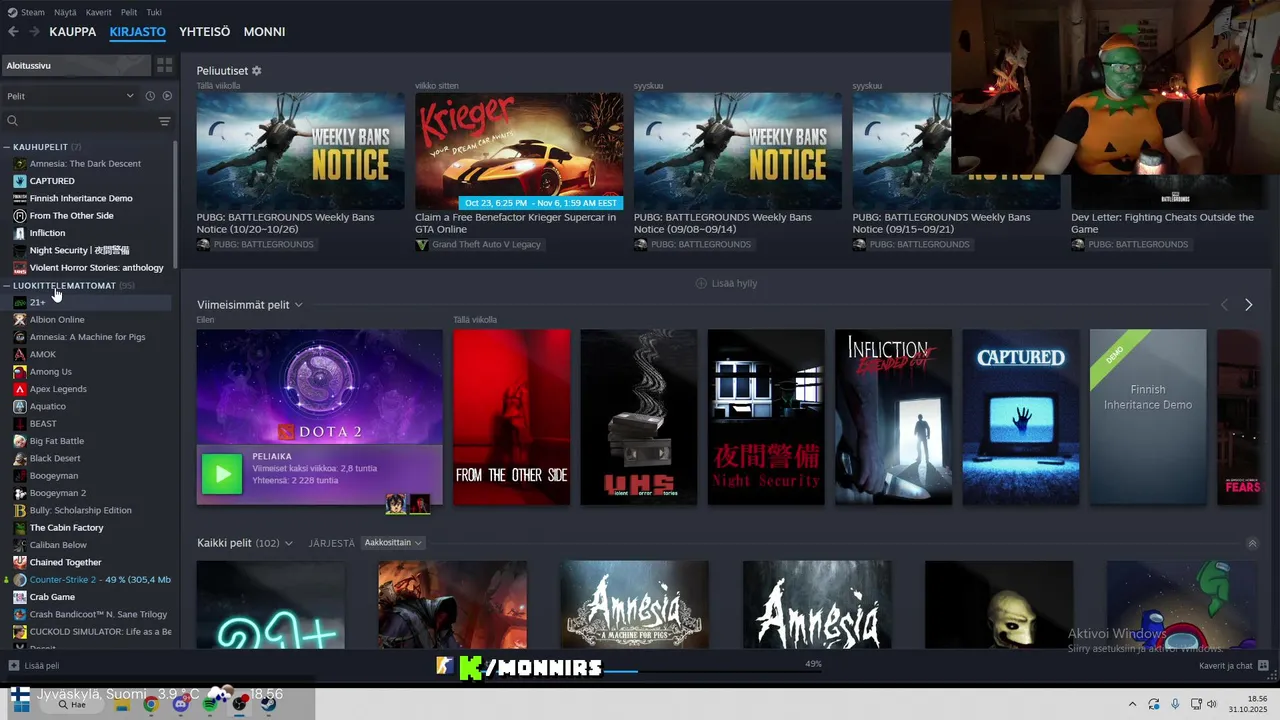Collapse the KAUHUPELIT category

pyautogui.click(x=7, y=147)
